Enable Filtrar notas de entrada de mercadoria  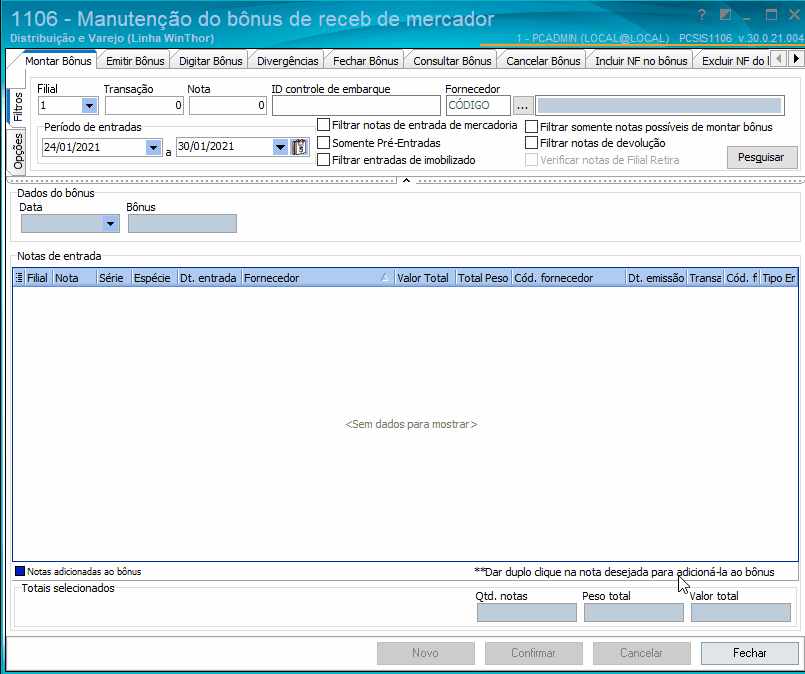point(323,125)
